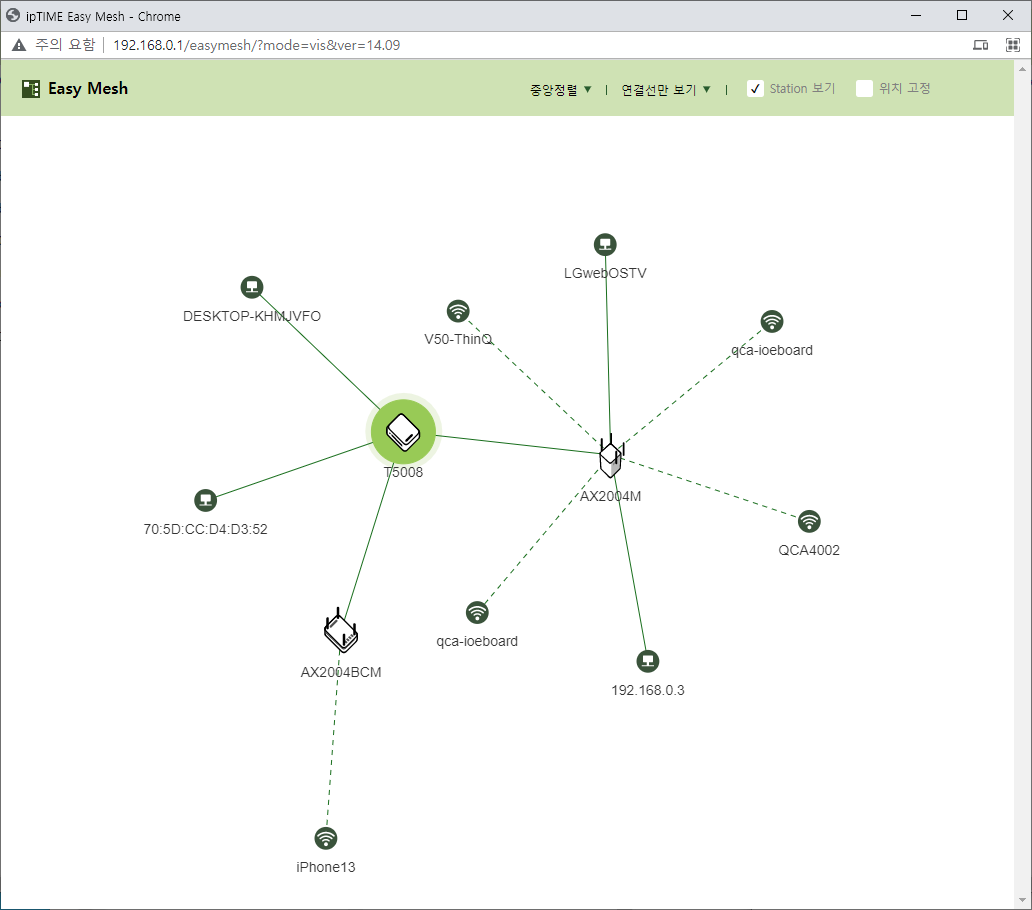This screenshot has height=910, width=1032.
Task: Click the grid extension icon in address bar
Action: [1013, 45]
